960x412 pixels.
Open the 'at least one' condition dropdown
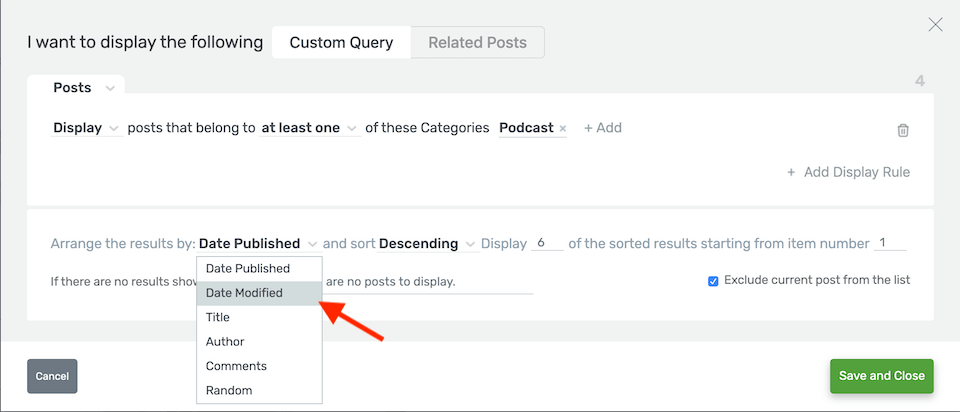[309, 128]
